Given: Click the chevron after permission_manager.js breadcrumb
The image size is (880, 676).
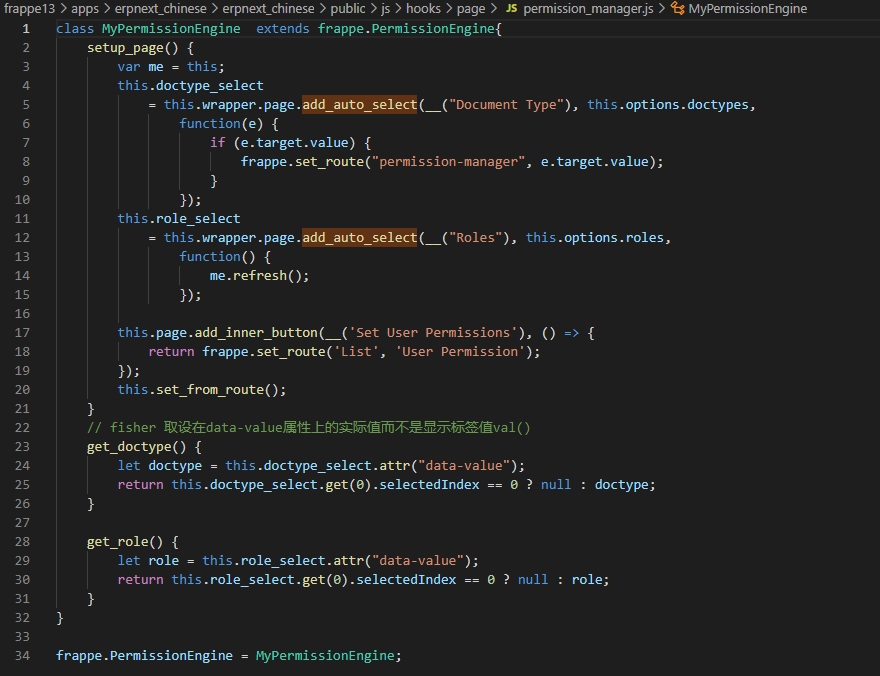Looking at the screenshot, I should (x=662, y=8).
